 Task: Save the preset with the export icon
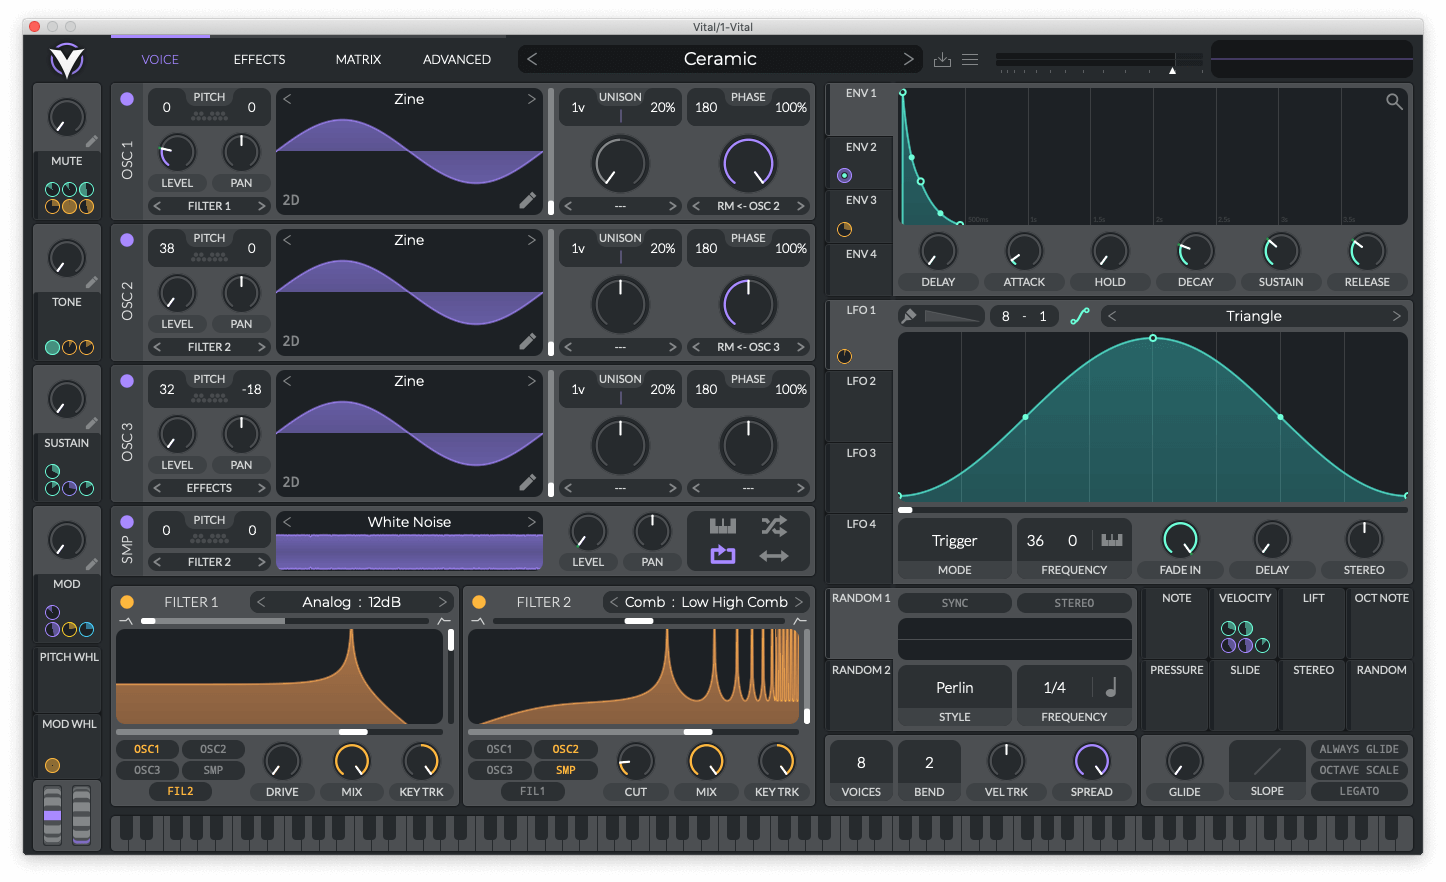tap(942, 60)
